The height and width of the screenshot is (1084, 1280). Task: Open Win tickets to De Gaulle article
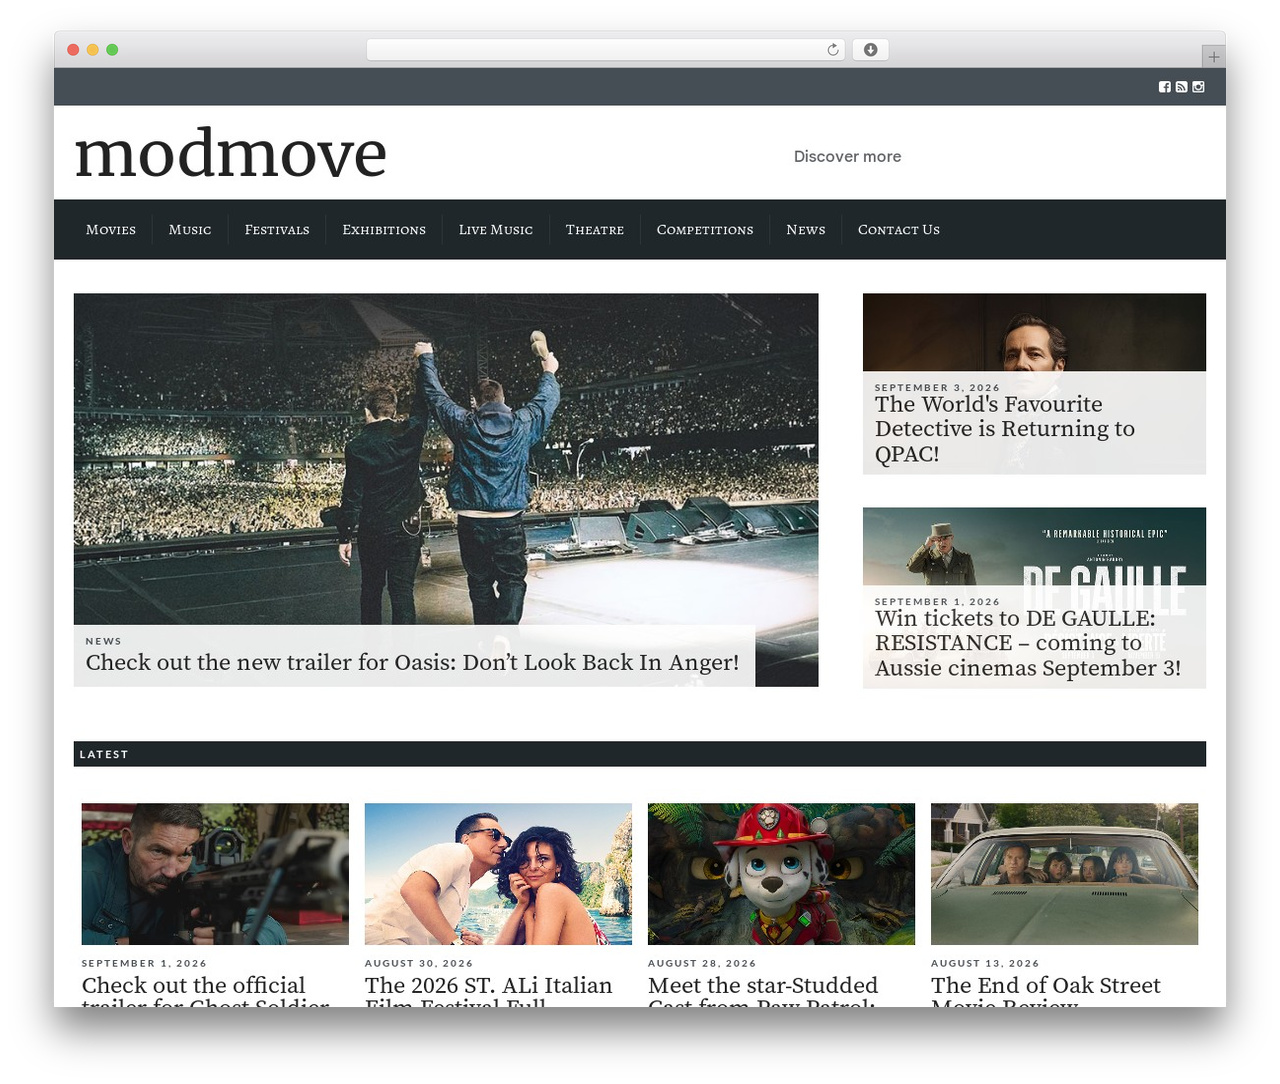(x=1028, y=643)
